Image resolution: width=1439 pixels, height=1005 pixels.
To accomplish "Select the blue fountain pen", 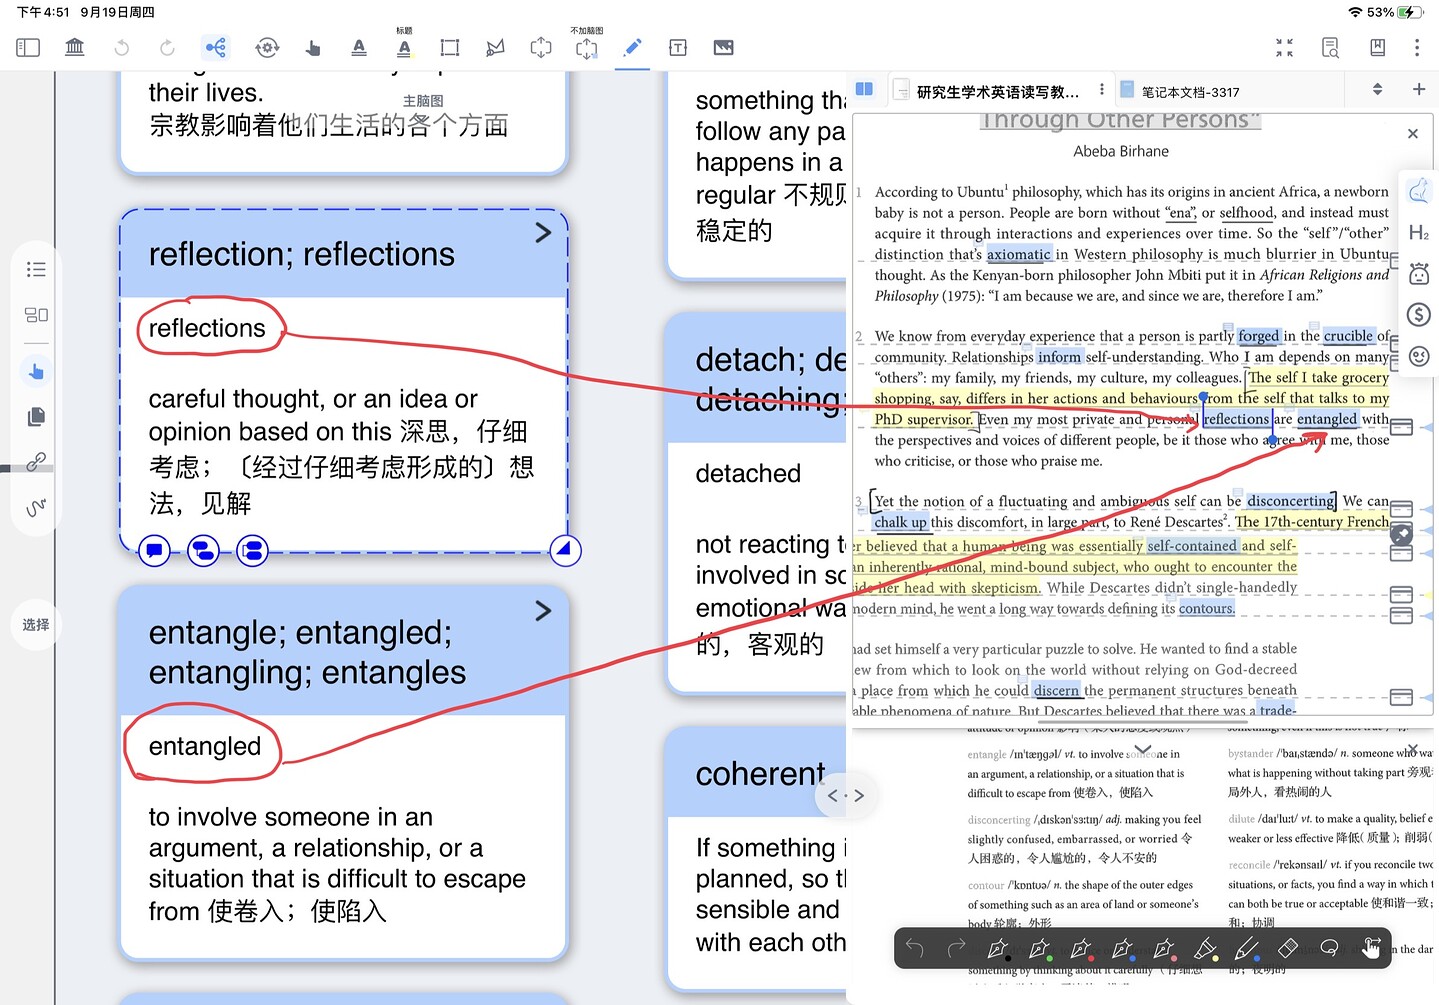I will click(1122, 948).
